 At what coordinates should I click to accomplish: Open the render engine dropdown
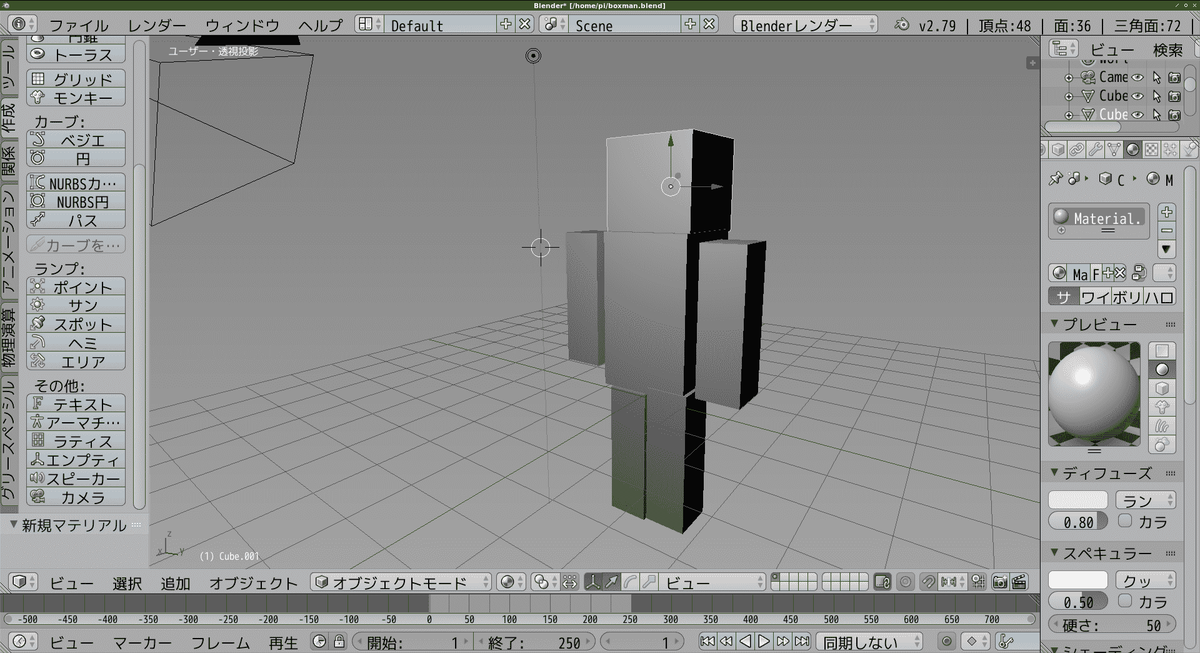806,25
